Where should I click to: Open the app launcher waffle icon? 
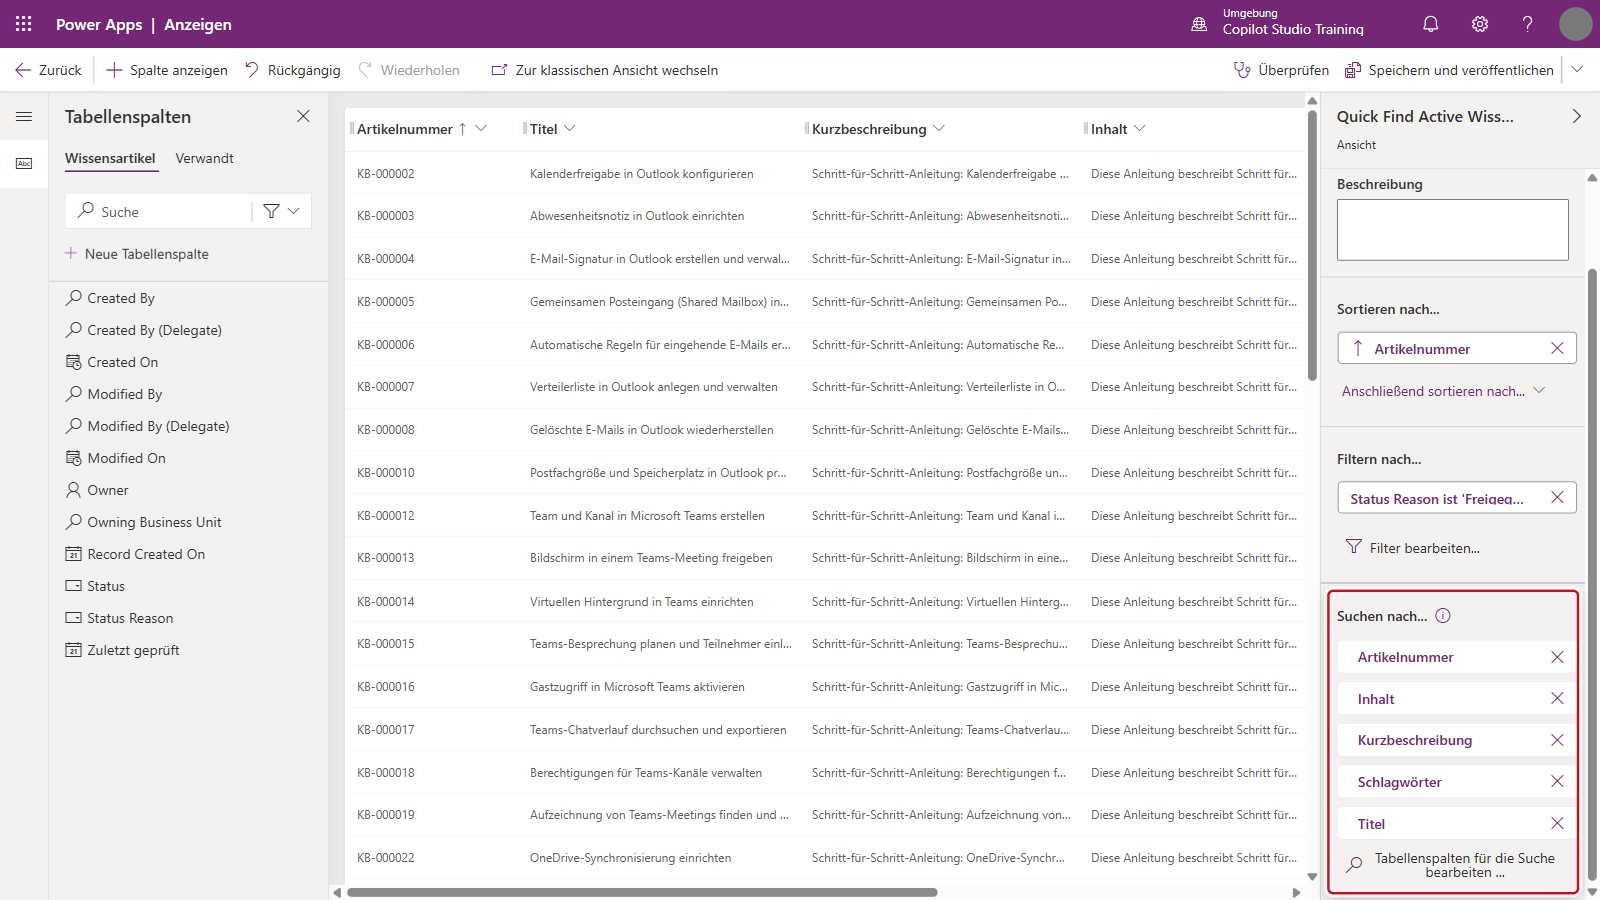tap(24, 24)
